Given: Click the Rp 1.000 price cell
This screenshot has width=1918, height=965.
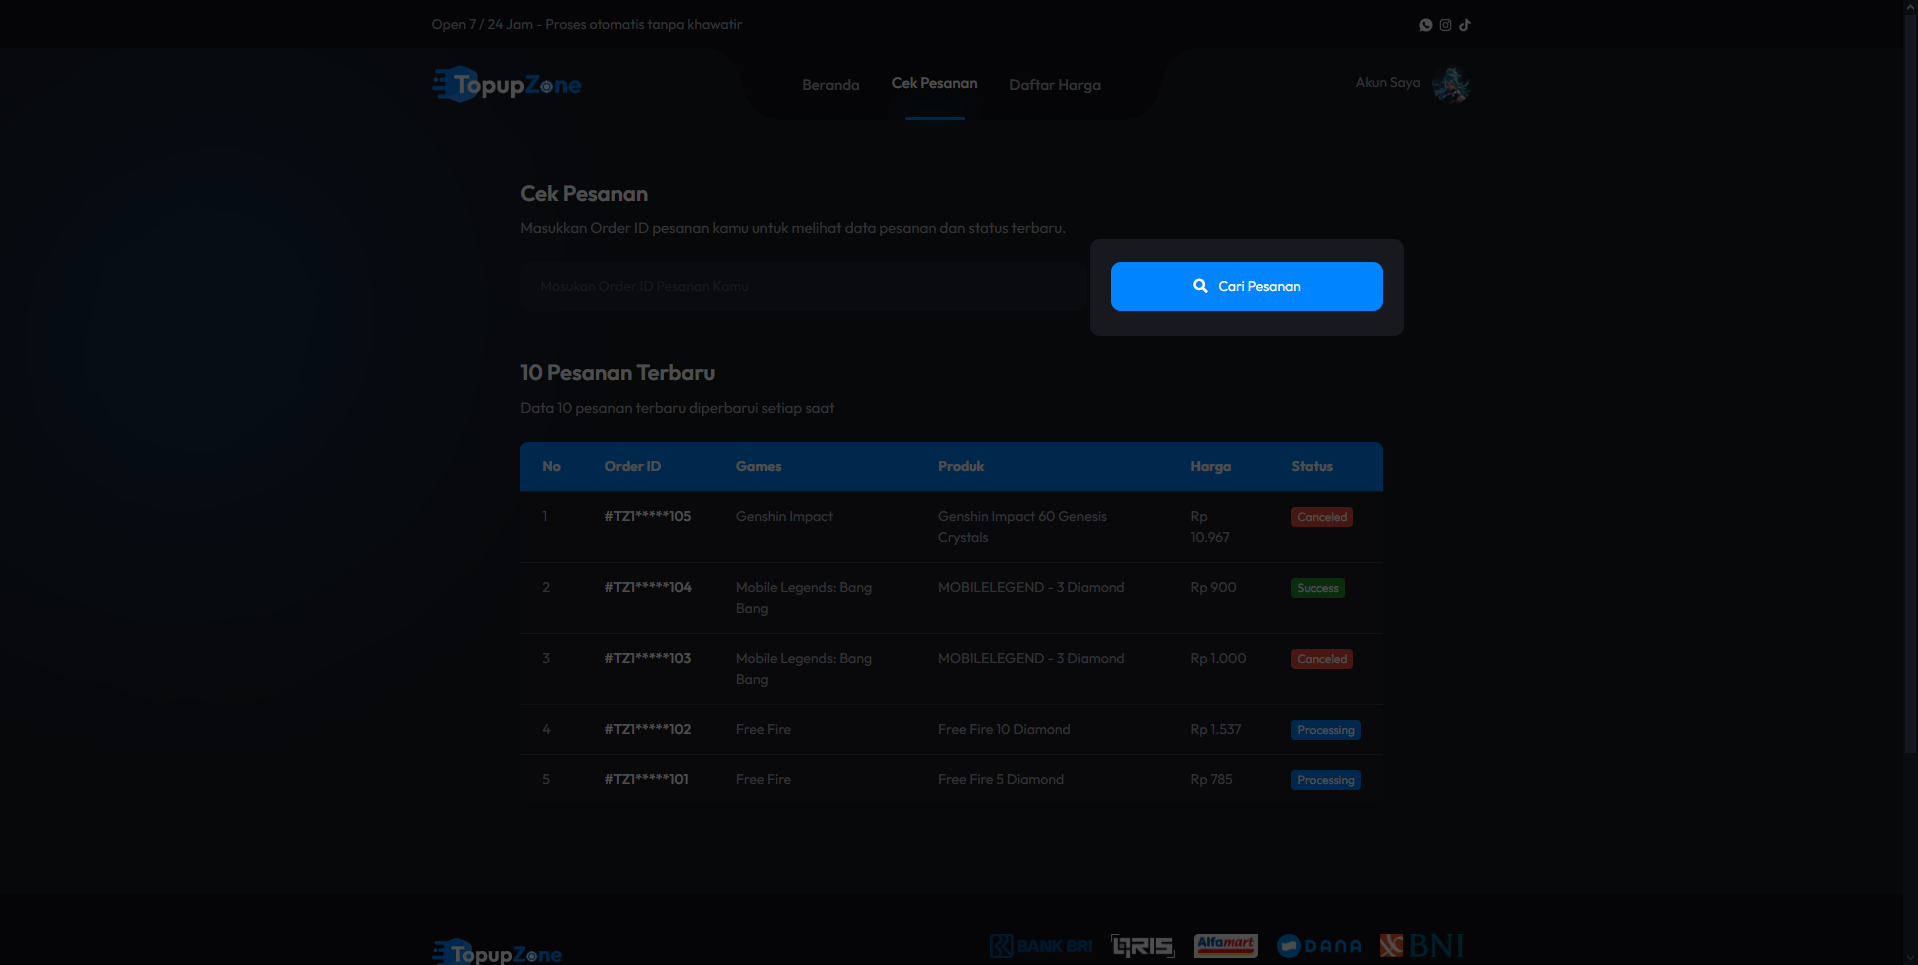Looking at the screenshot, I should 1218,659.
